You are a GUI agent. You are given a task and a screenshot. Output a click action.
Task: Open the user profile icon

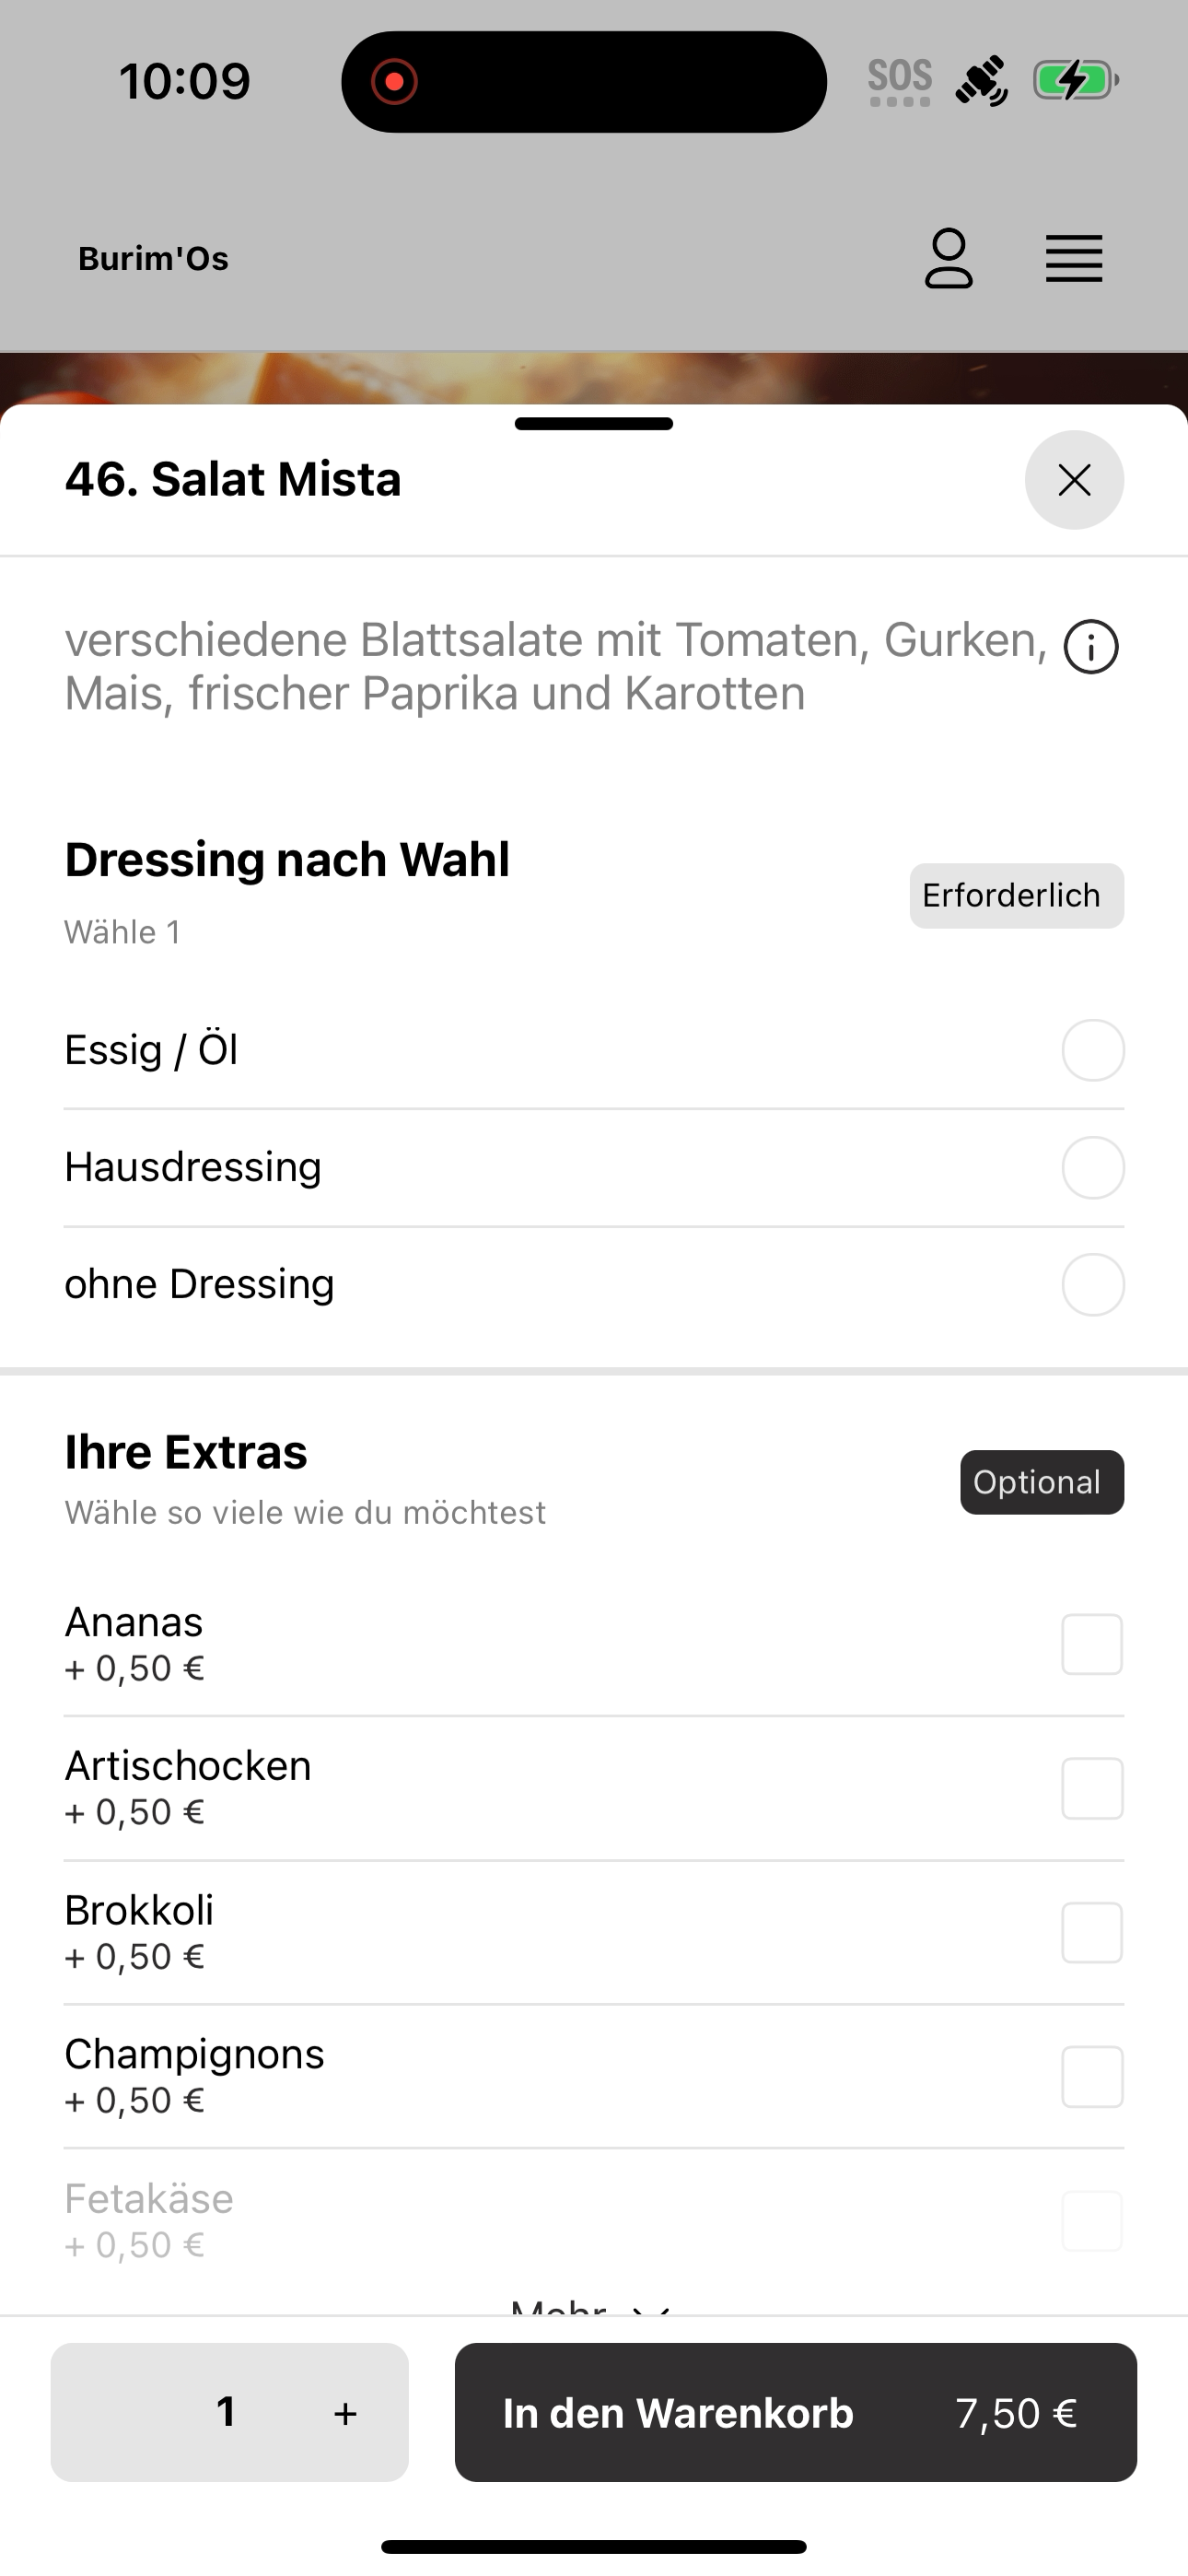tap(948, 258)
